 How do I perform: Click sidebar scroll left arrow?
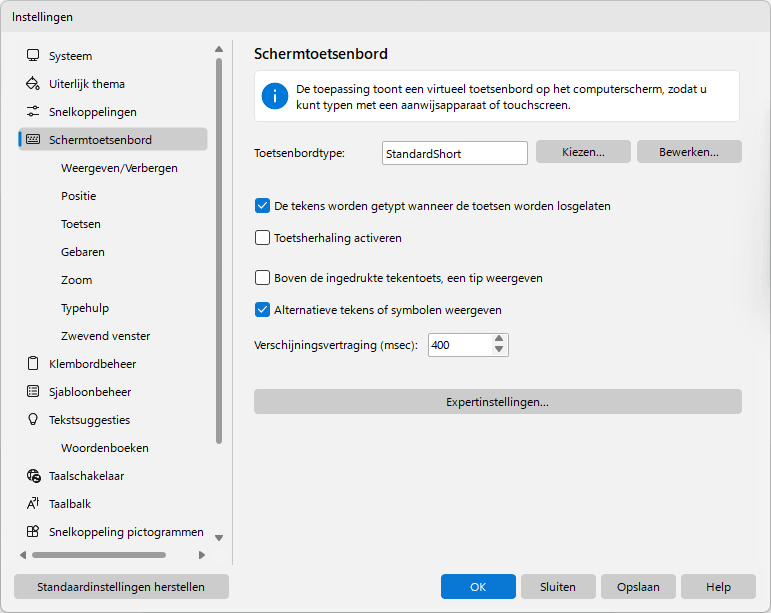coord(23,555)
